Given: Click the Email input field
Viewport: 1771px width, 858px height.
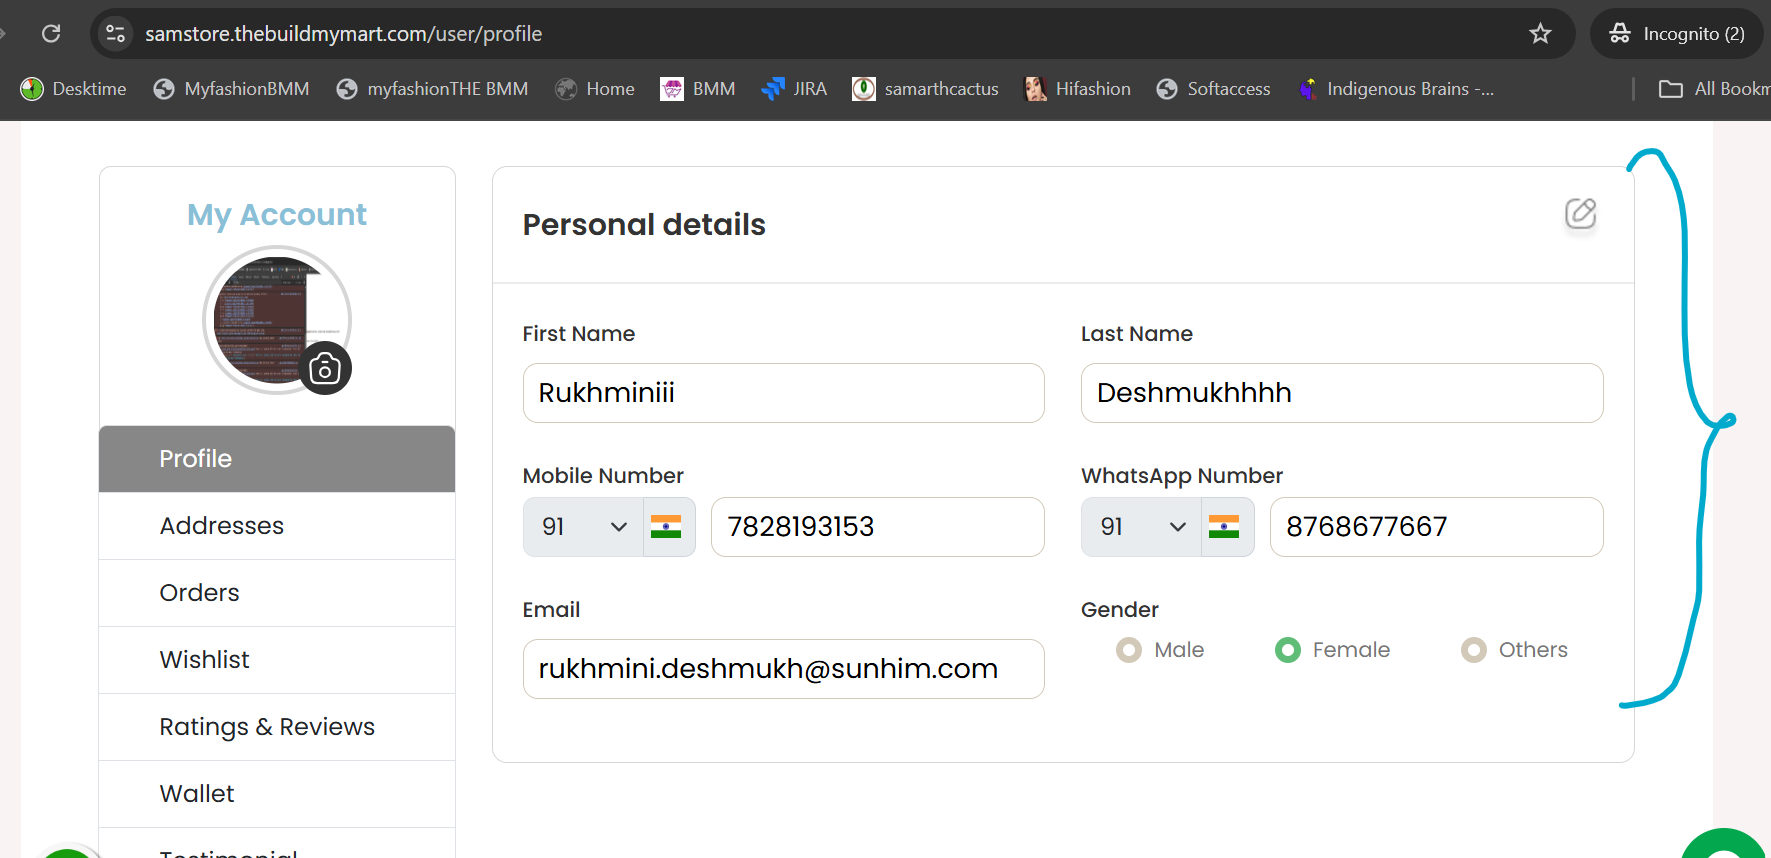Looking at the screenshot, I should (784, 669).
